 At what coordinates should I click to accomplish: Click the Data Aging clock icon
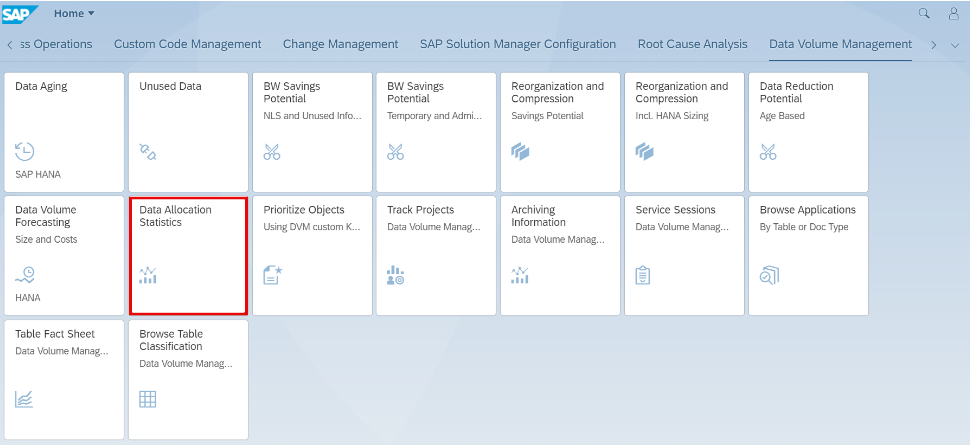pos(25,152)
